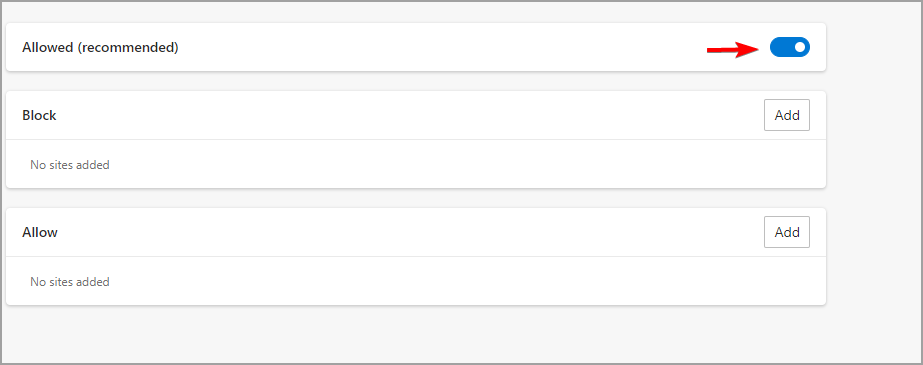Click the empty Allow sites list row
Image resolution: width=923 pixels, height=365 pixels.
coord(416,281)
